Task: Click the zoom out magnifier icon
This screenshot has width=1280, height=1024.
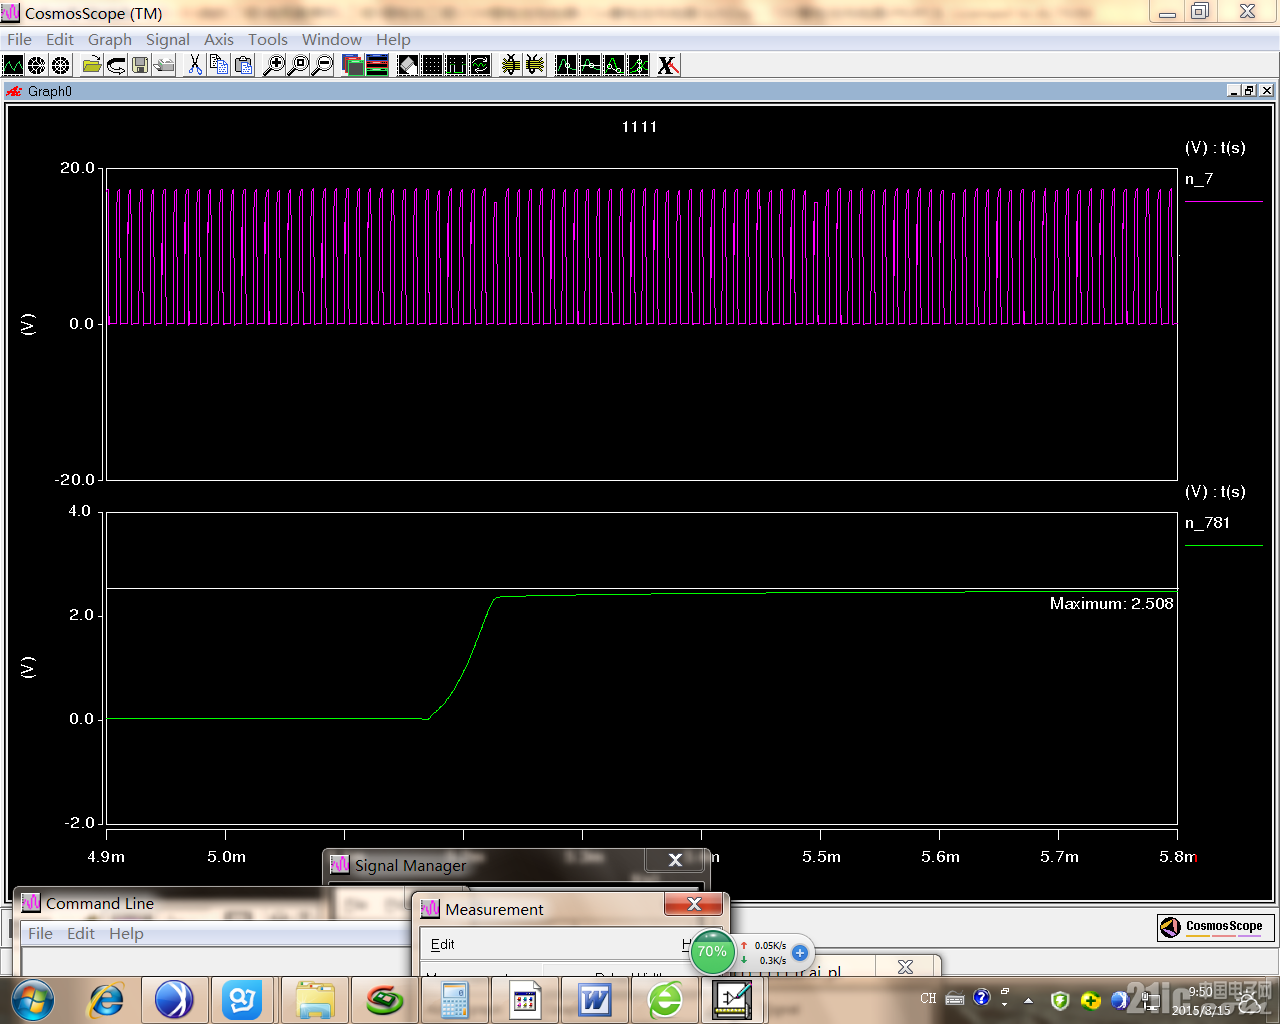Action: [322, 65]
